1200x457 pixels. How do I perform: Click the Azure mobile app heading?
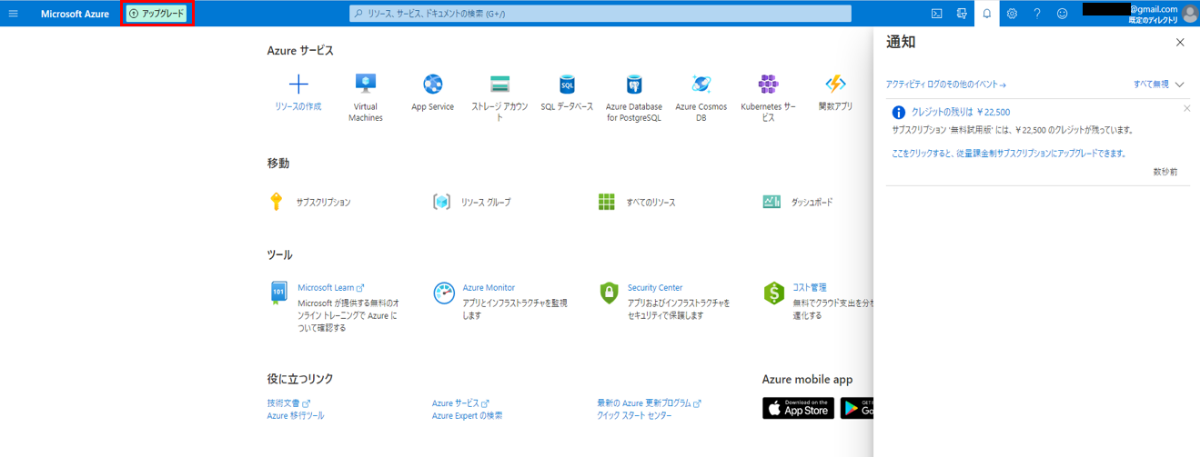click(x=807, y=379)
